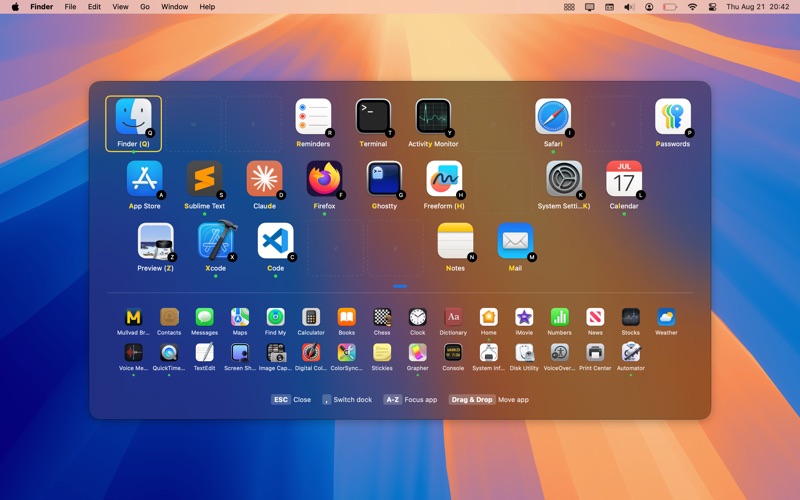The width and height of the screenshot is (800, 500).
Task: Open the Dictionary app
Action: tap(453, 317)
